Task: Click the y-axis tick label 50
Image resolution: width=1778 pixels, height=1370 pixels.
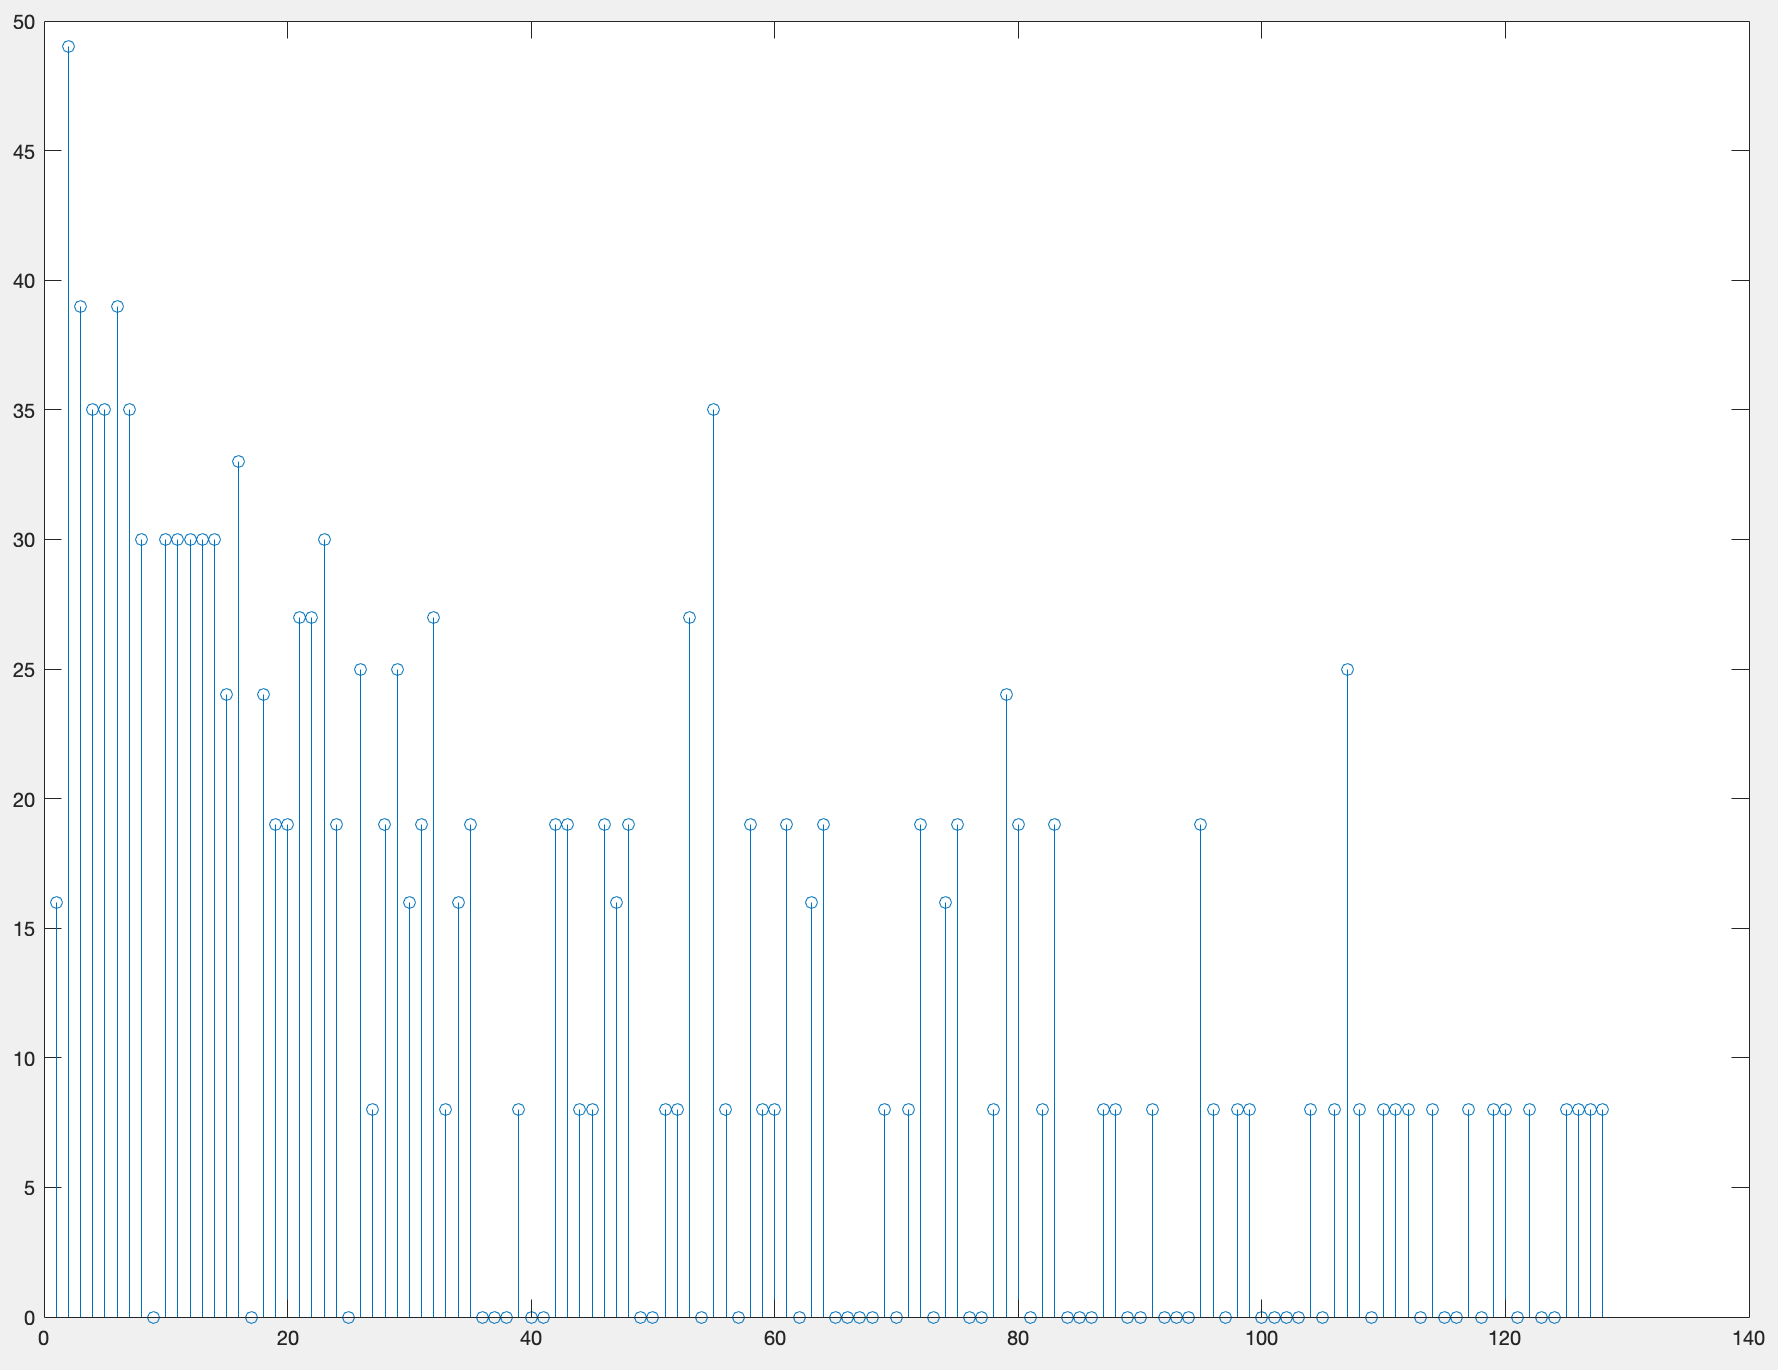Action: tap(23, 22)
